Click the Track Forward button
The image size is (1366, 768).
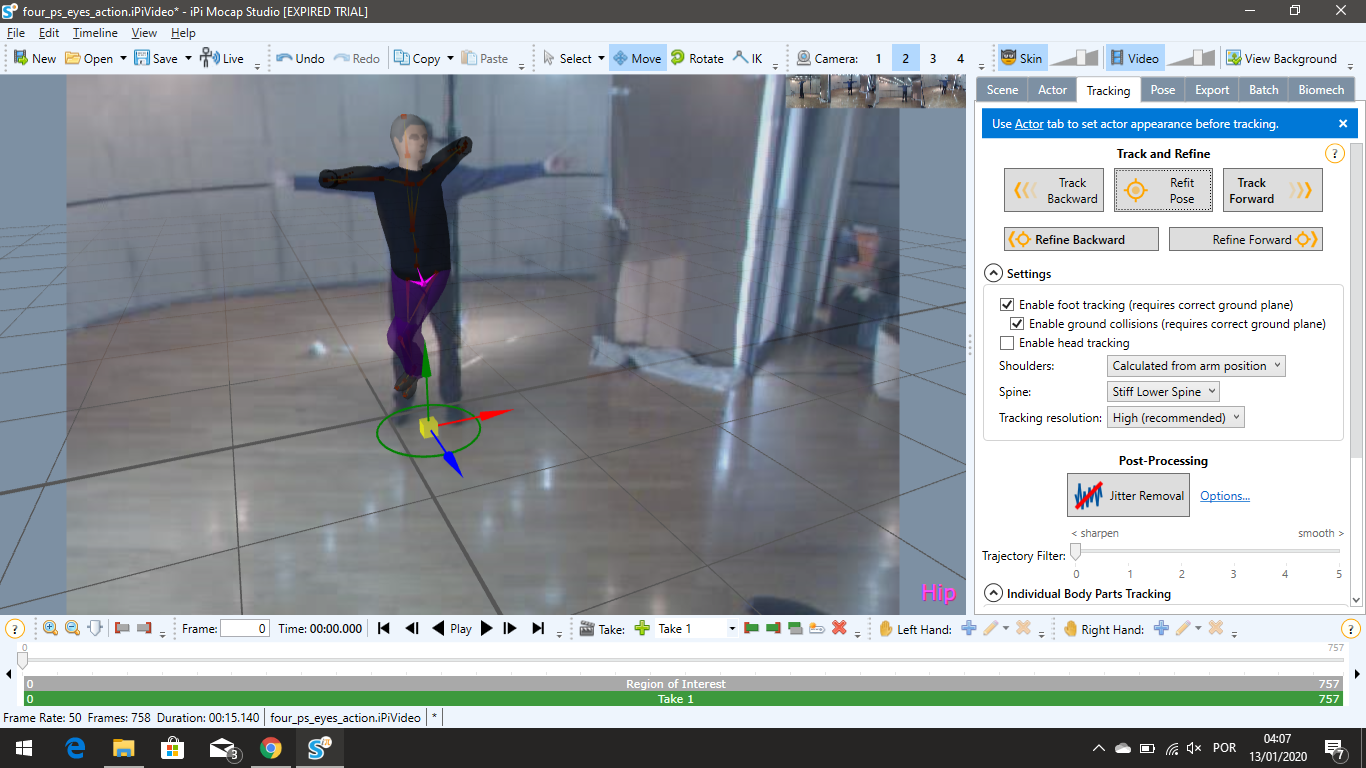click(1272, 190)
